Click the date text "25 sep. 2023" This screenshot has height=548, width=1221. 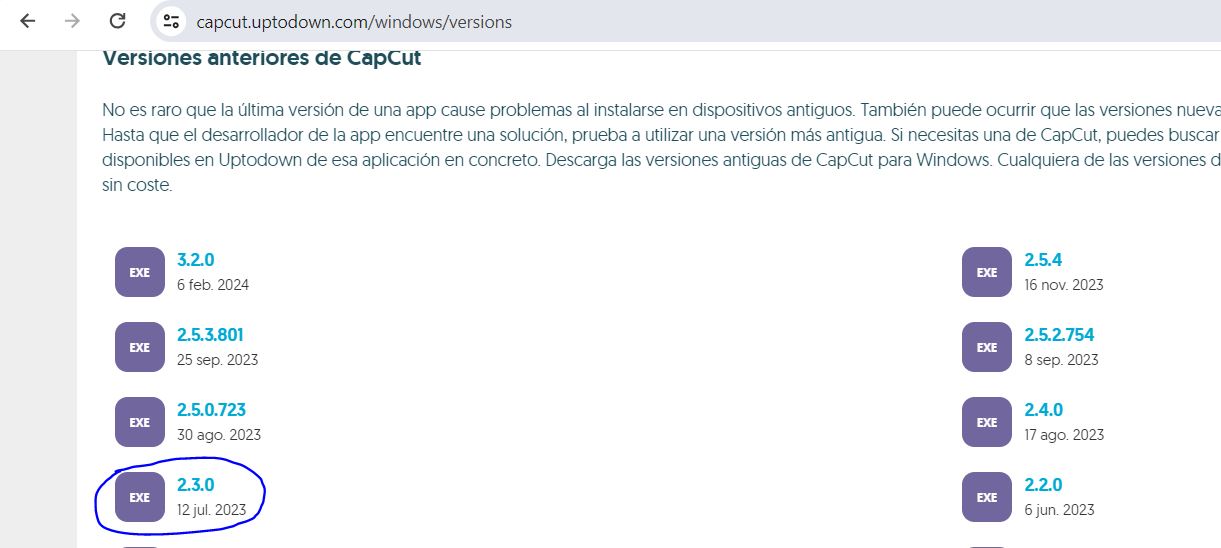[218, 360]
